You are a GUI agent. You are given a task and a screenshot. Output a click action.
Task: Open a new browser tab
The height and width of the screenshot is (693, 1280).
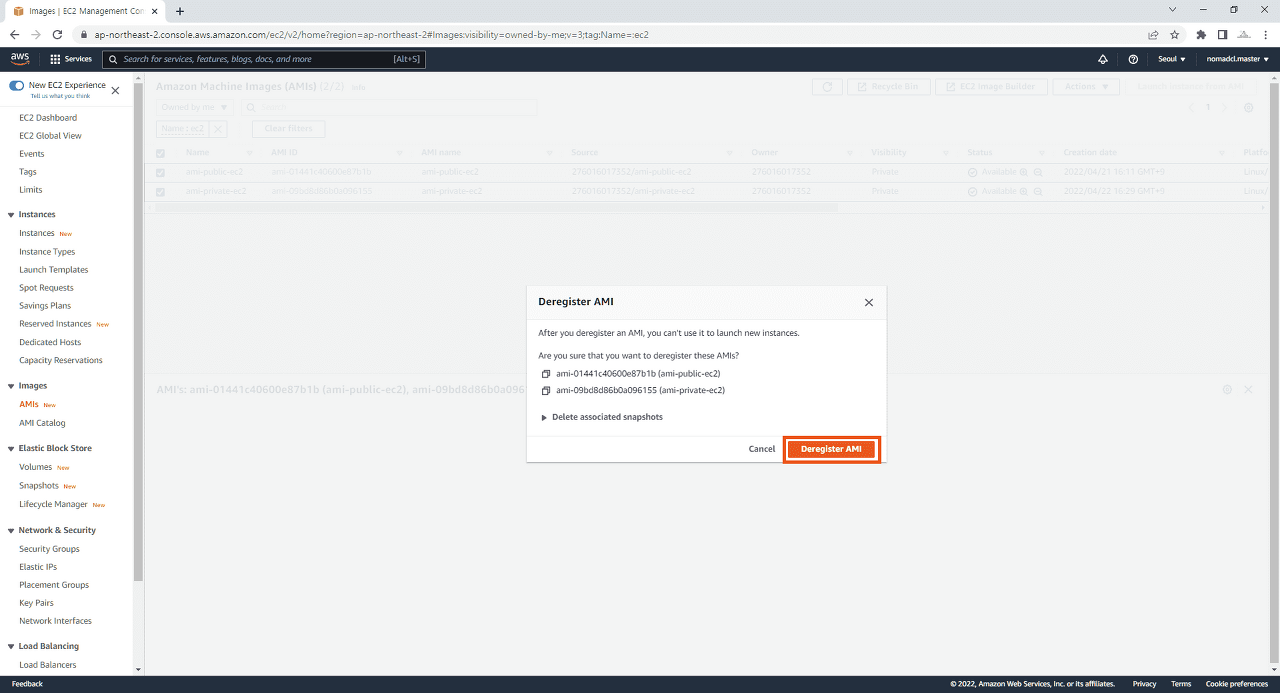(x=180, y=11)
